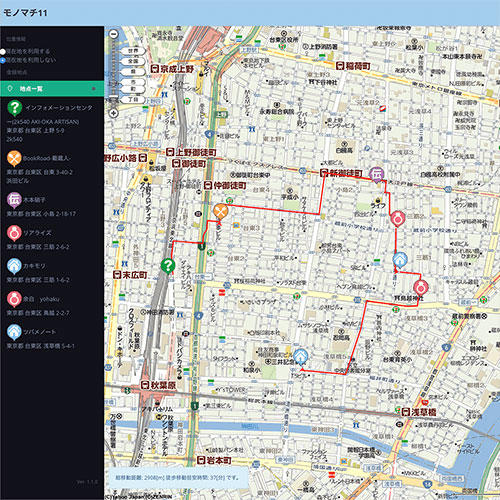Click the モノマチ11 title in header

pos(25,13)
